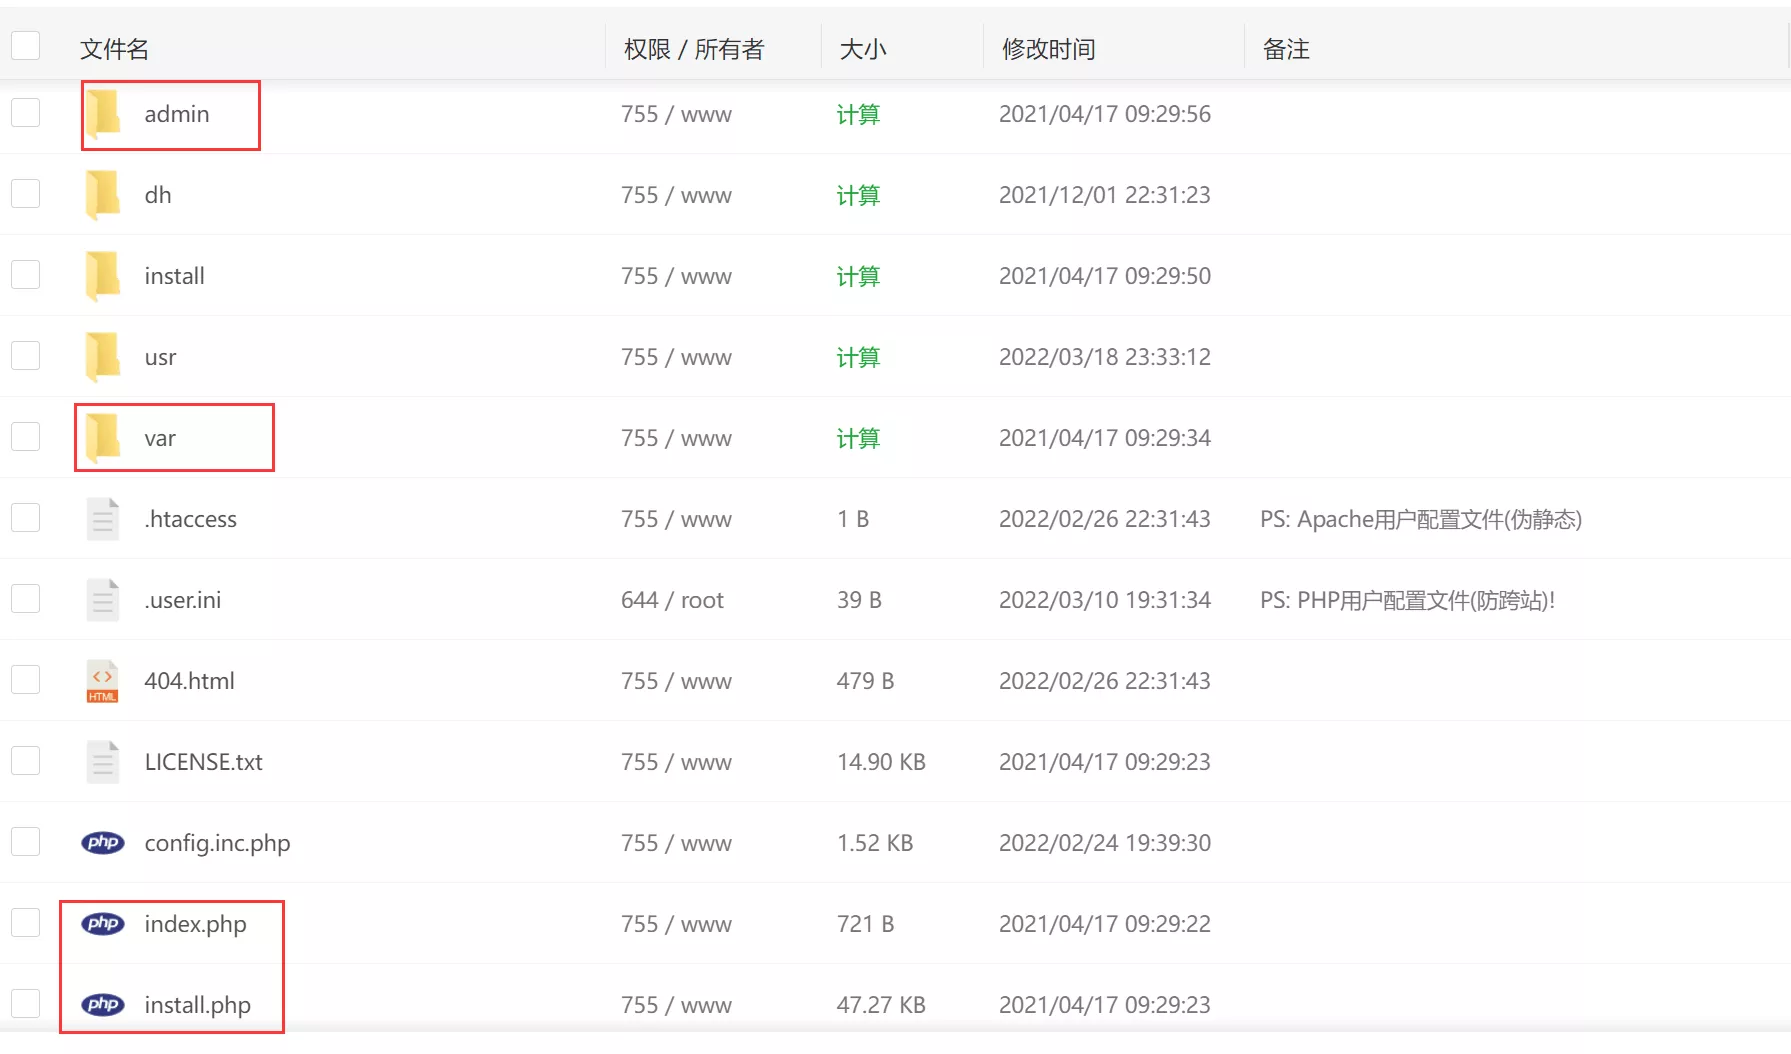Toggle the select-all checkbox in header
Screen dimensions: 1791x1054
coord(25,45)
